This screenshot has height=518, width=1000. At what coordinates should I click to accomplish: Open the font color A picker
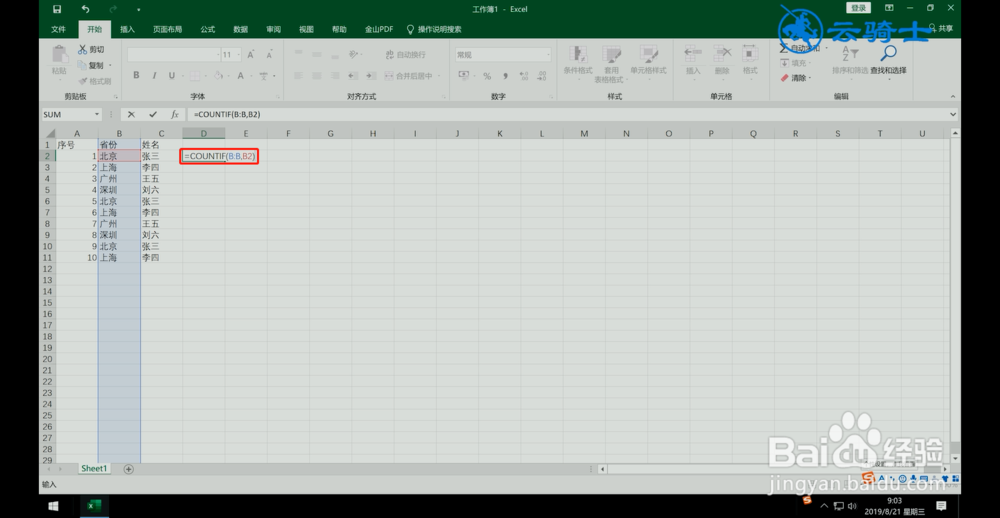click(240, 75)
